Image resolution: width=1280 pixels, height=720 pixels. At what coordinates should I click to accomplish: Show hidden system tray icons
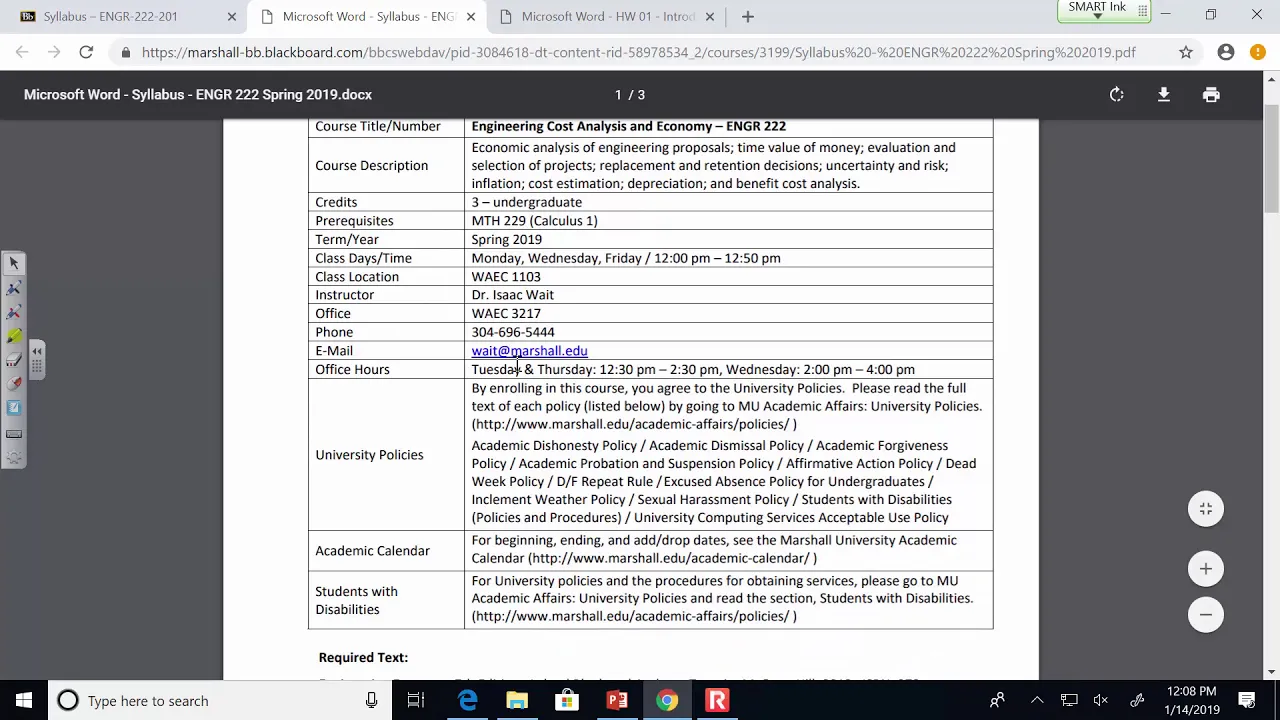click(1037, 701)
